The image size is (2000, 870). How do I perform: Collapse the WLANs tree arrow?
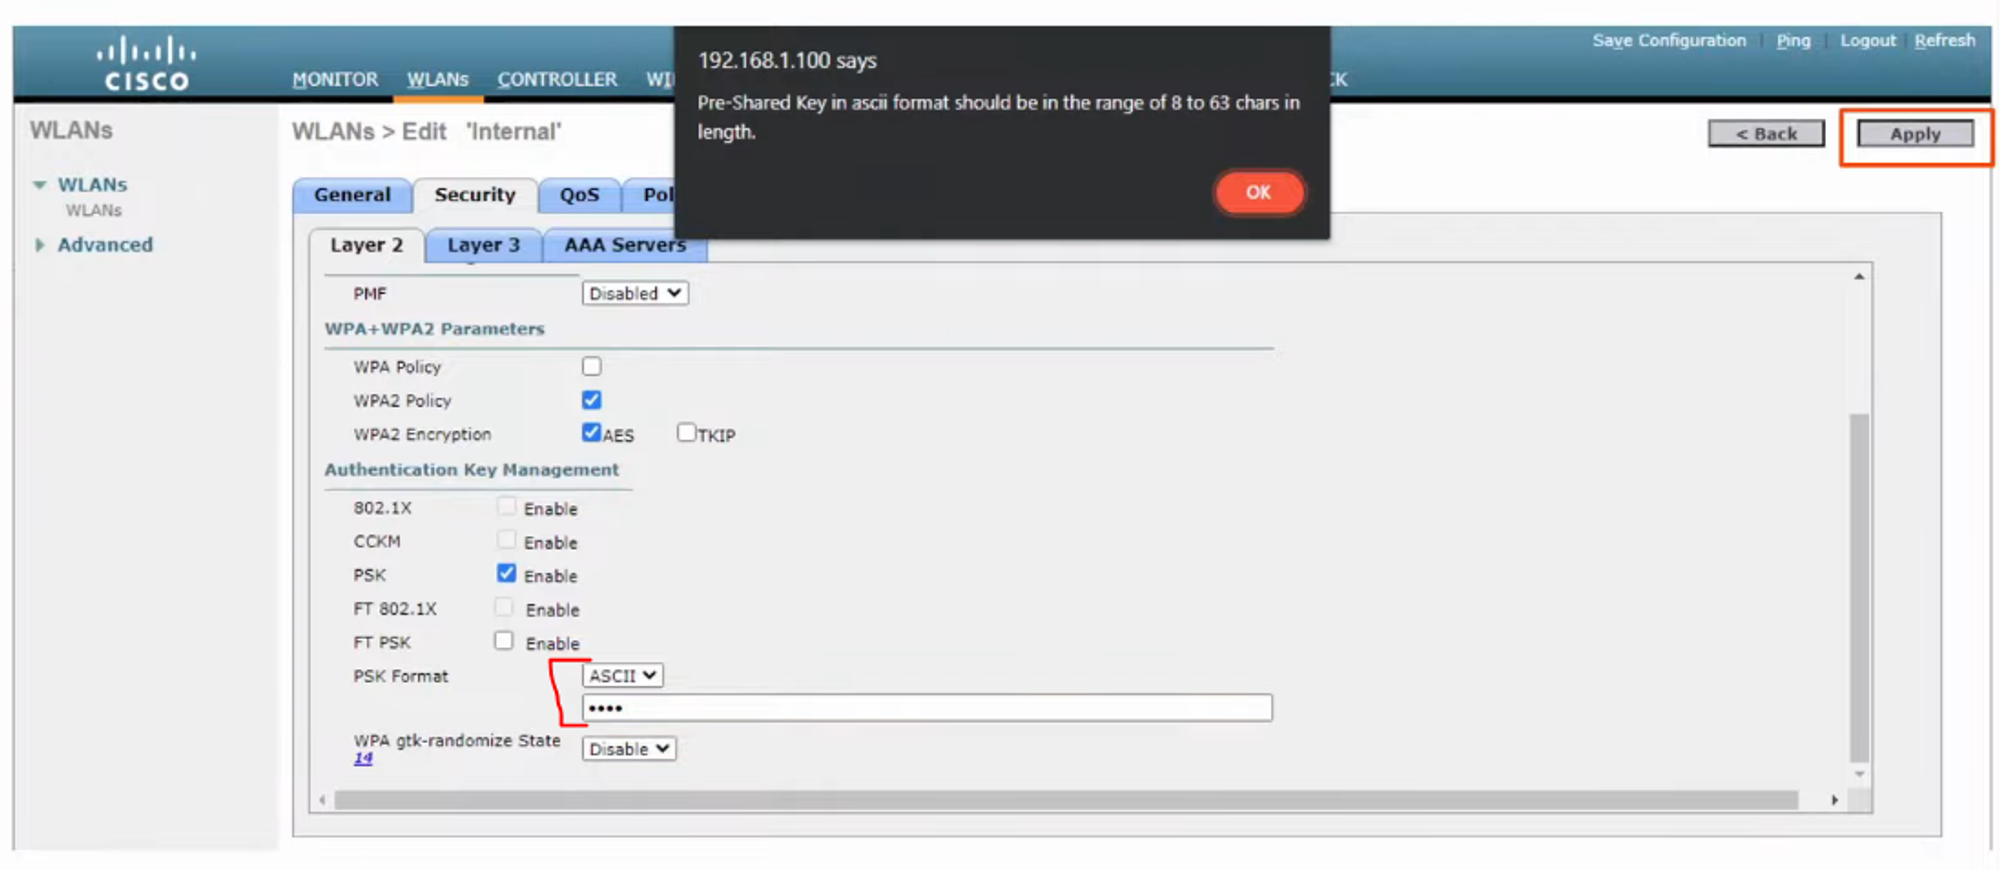point(40,185)
